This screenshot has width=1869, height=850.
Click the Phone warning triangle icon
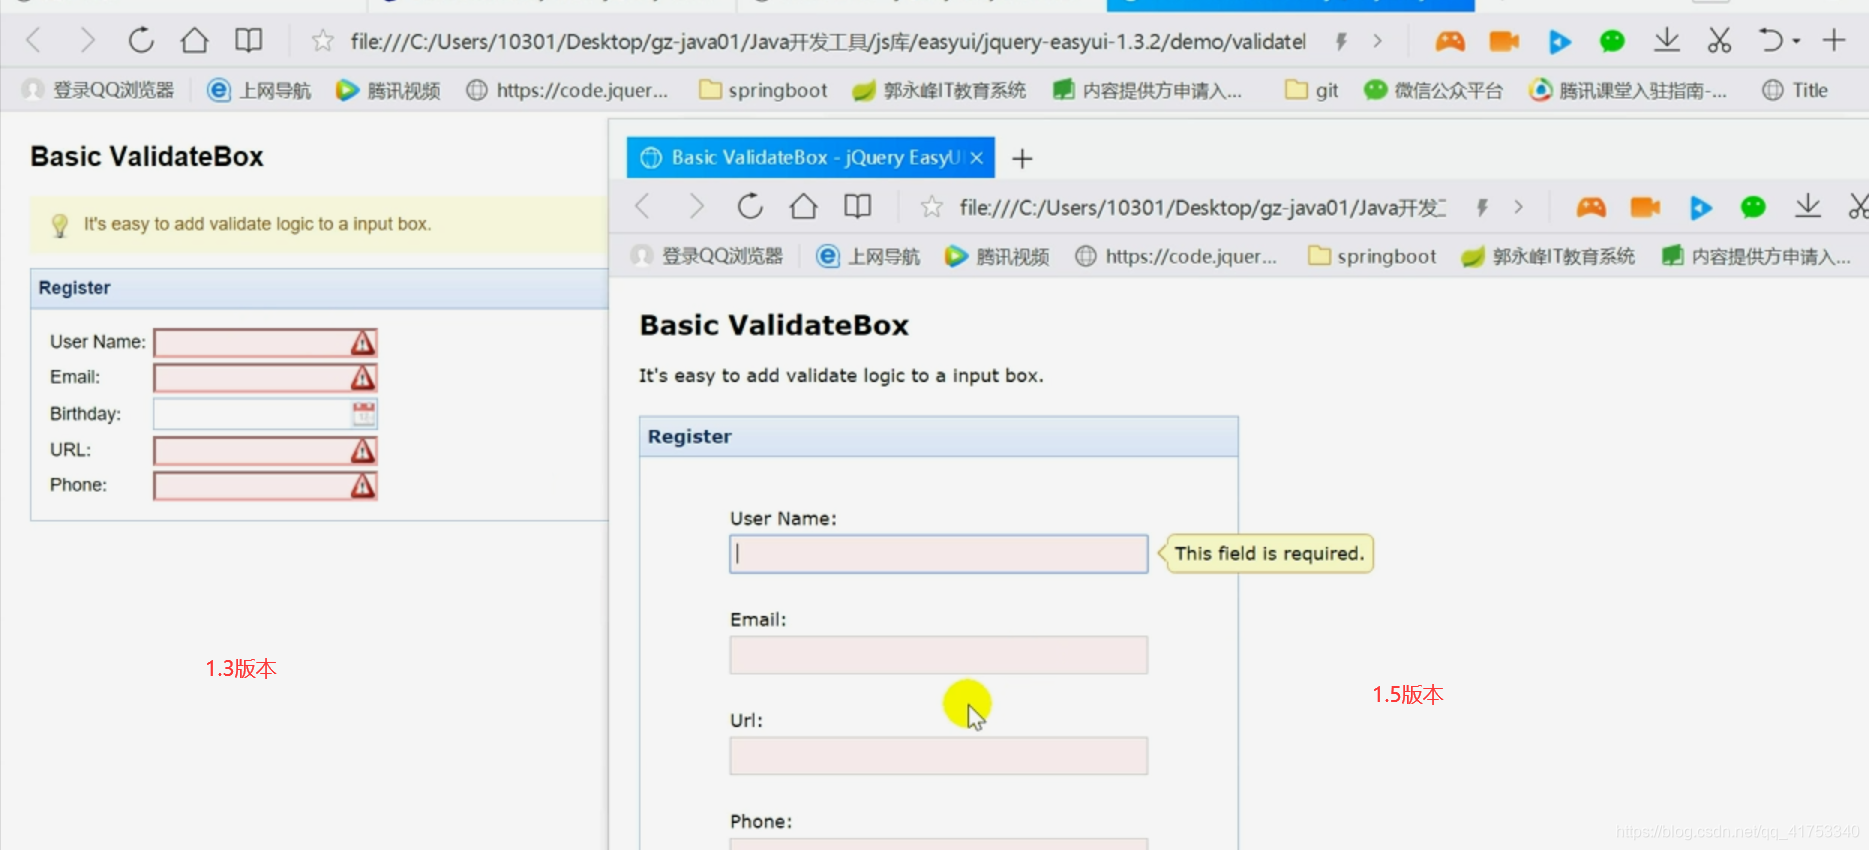(363, 486)
